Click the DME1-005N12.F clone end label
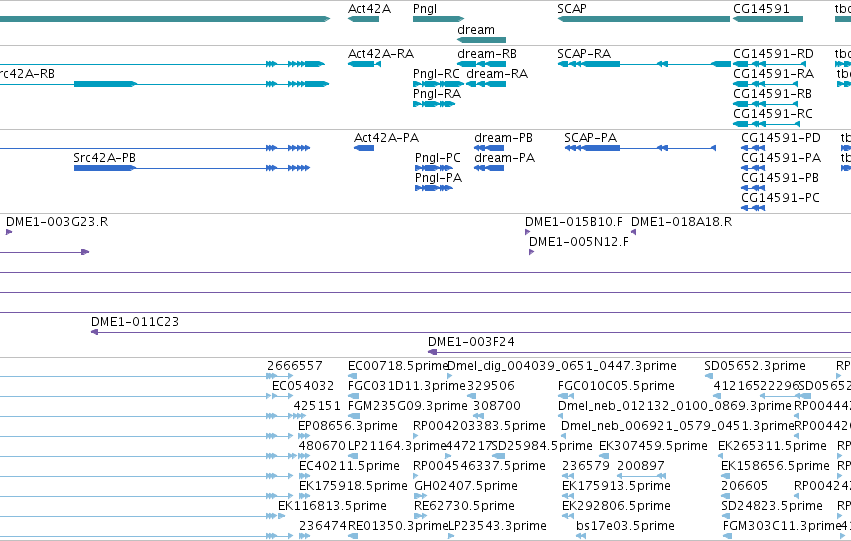This screenshot has height=541, width=851. [579, 242]
